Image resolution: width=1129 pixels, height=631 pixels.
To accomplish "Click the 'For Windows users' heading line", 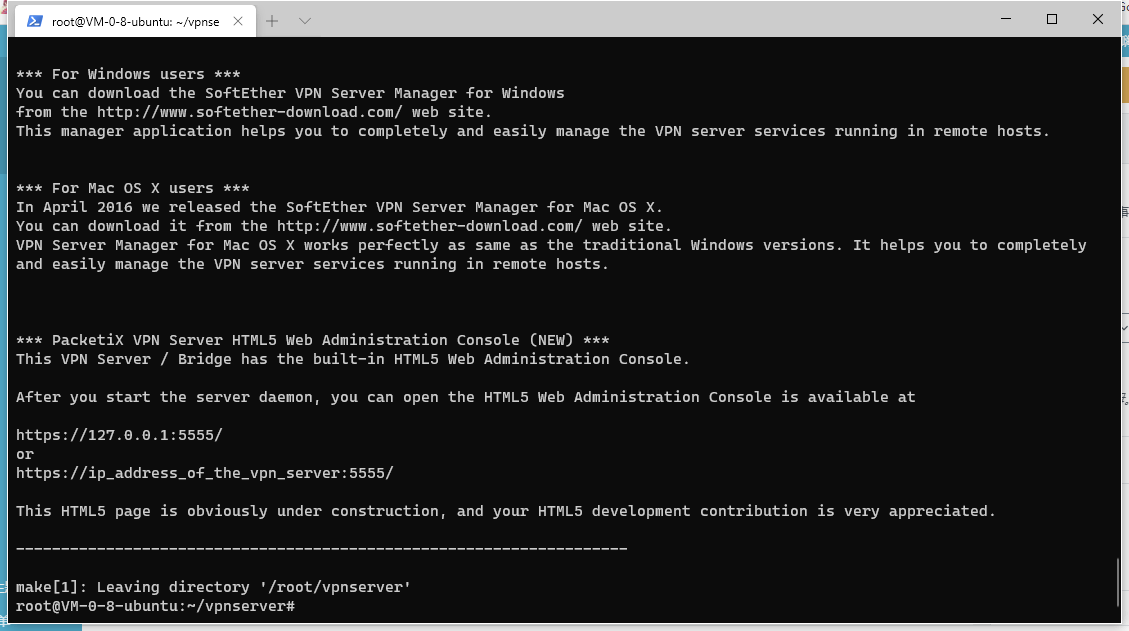I will 128,74.
